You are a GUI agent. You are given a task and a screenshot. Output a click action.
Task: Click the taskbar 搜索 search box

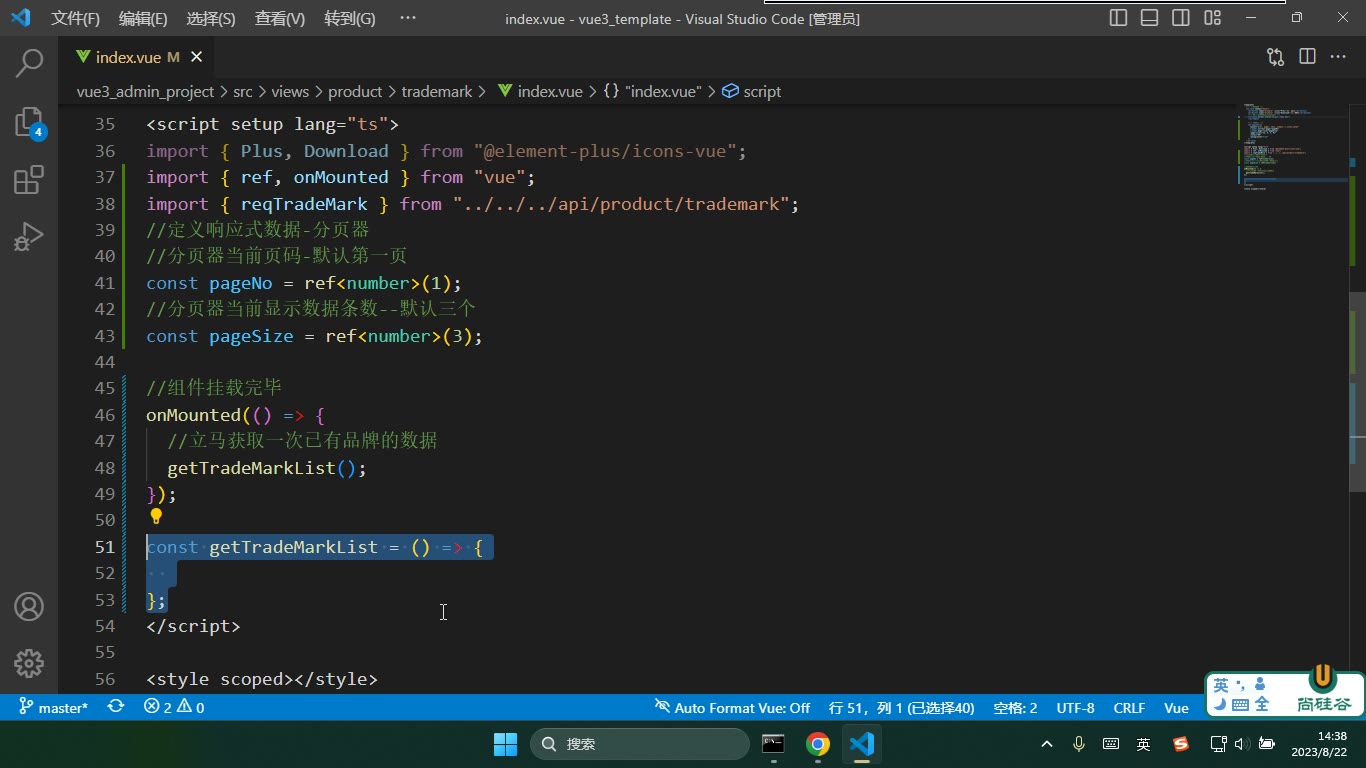pyautogui.click(x=640, y=744)
